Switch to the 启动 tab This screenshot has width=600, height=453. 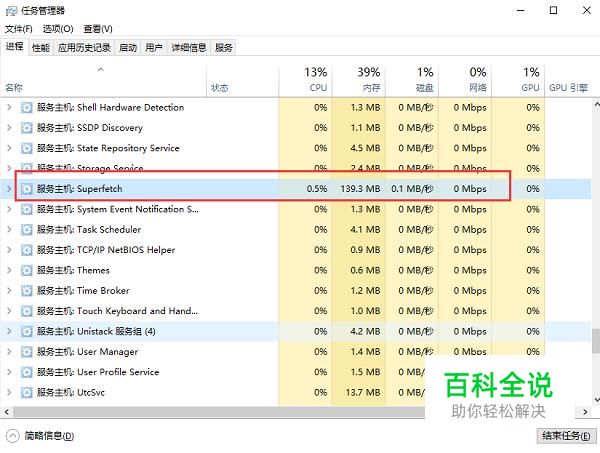(128, 48)
